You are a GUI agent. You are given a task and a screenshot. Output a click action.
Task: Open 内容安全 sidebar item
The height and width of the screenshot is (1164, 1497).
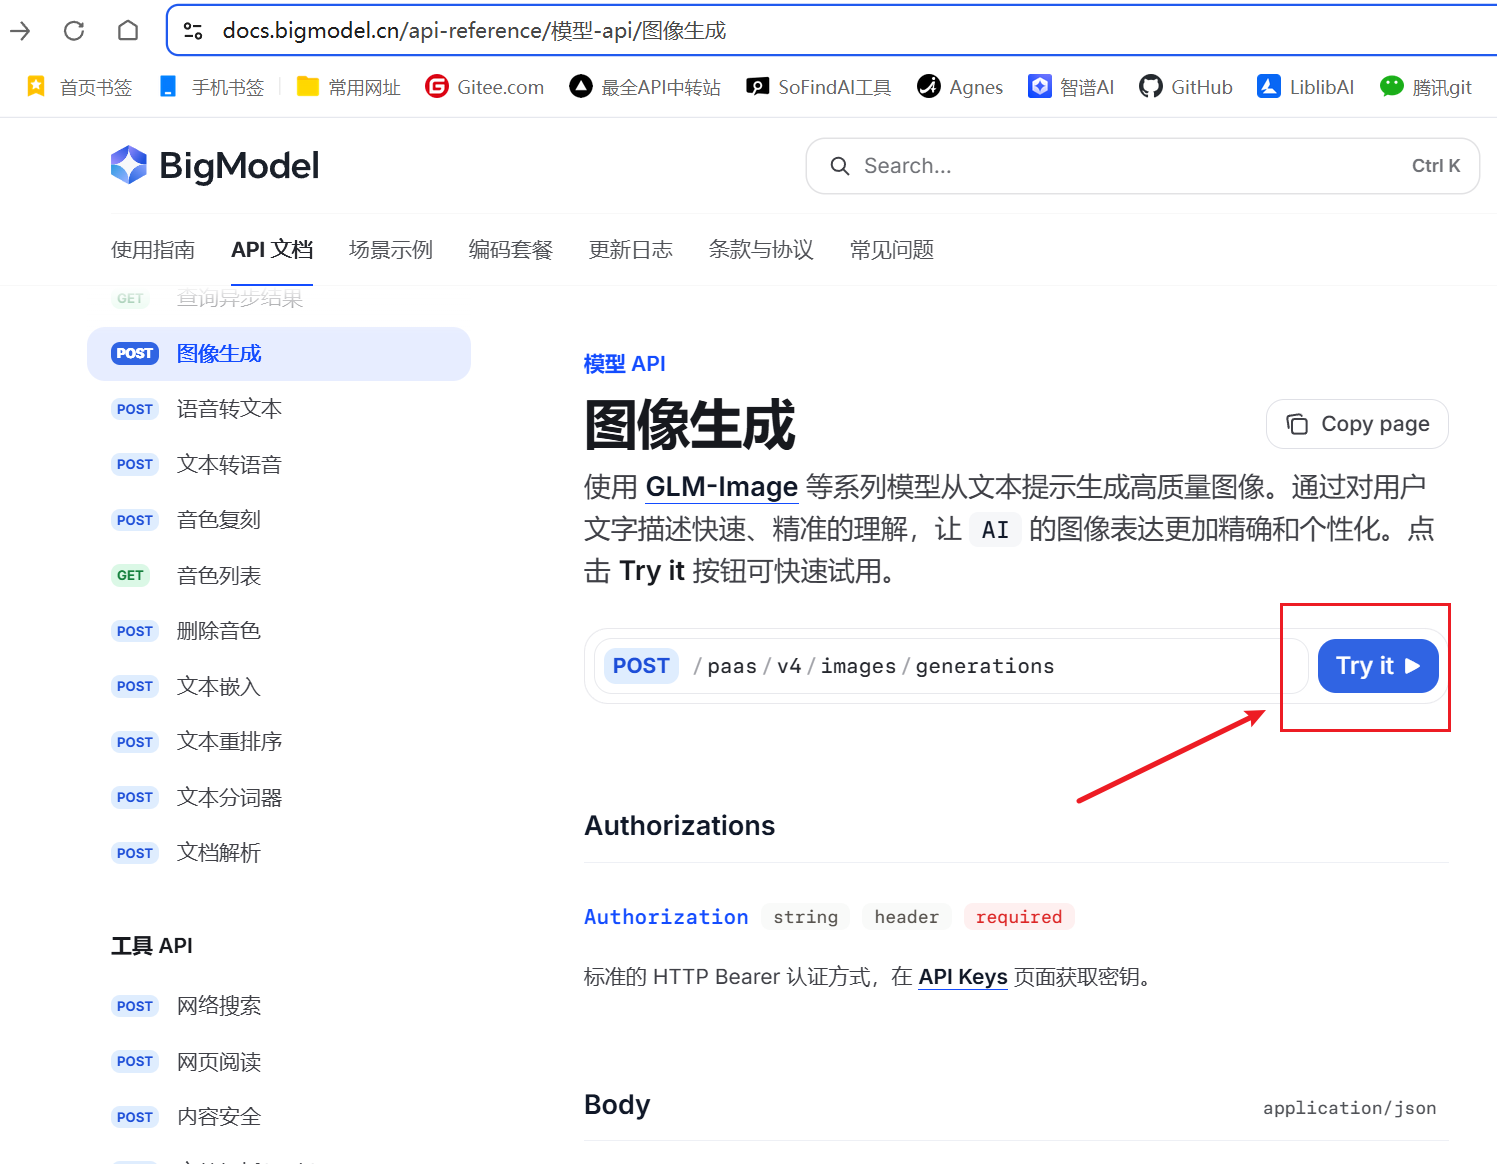(279, 1117)
